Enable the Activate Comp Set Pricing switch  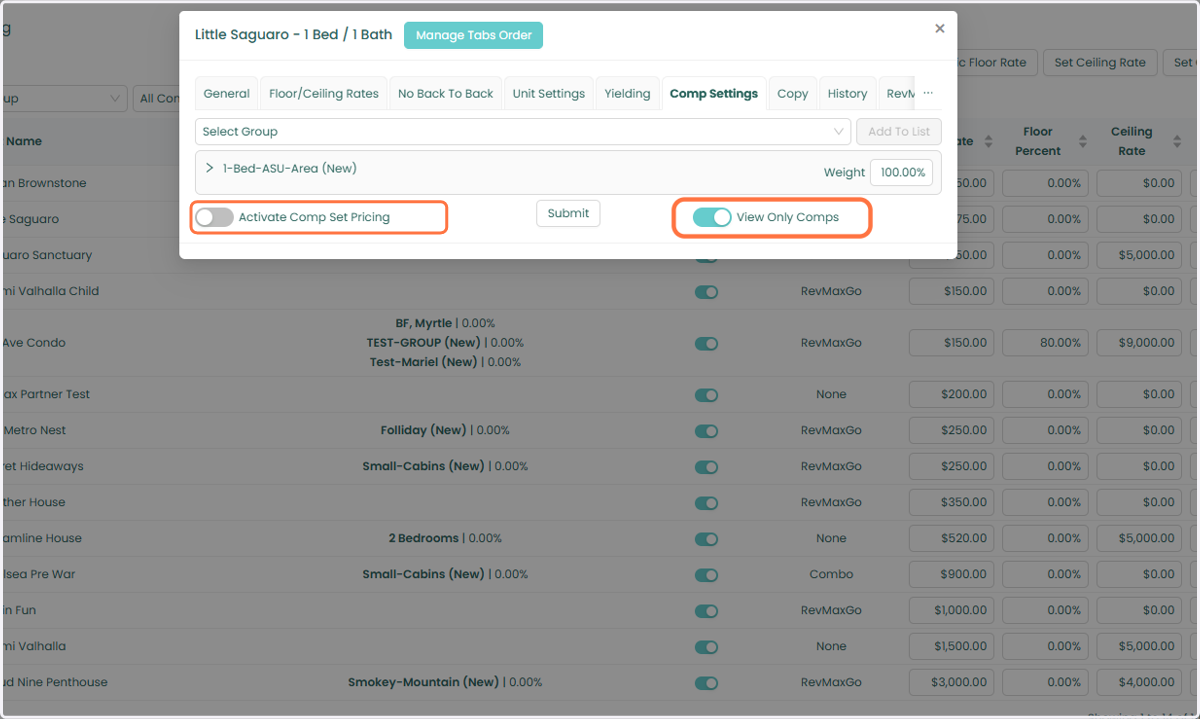214,217
